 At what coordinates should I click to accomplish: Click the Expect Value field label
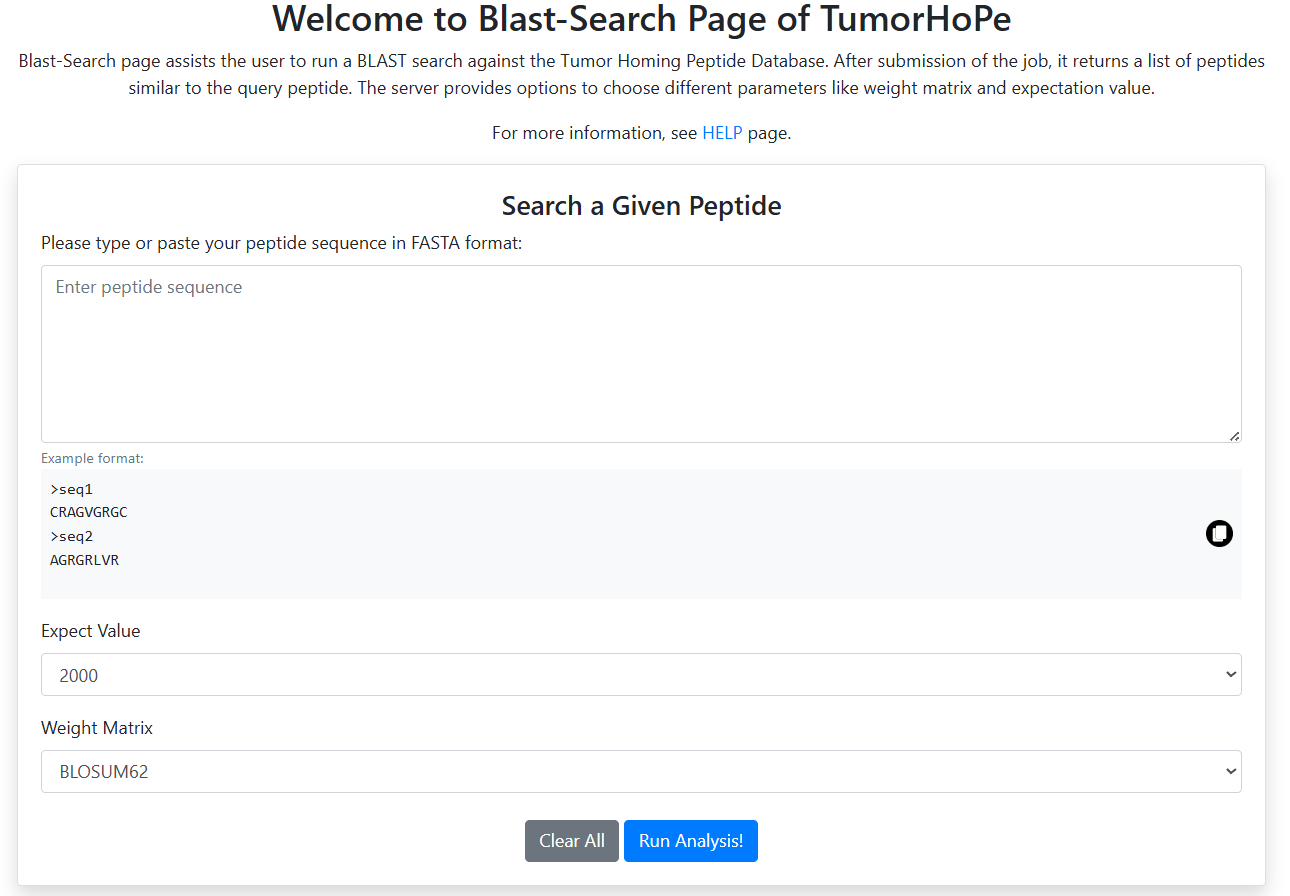click(x=90, y=631)
